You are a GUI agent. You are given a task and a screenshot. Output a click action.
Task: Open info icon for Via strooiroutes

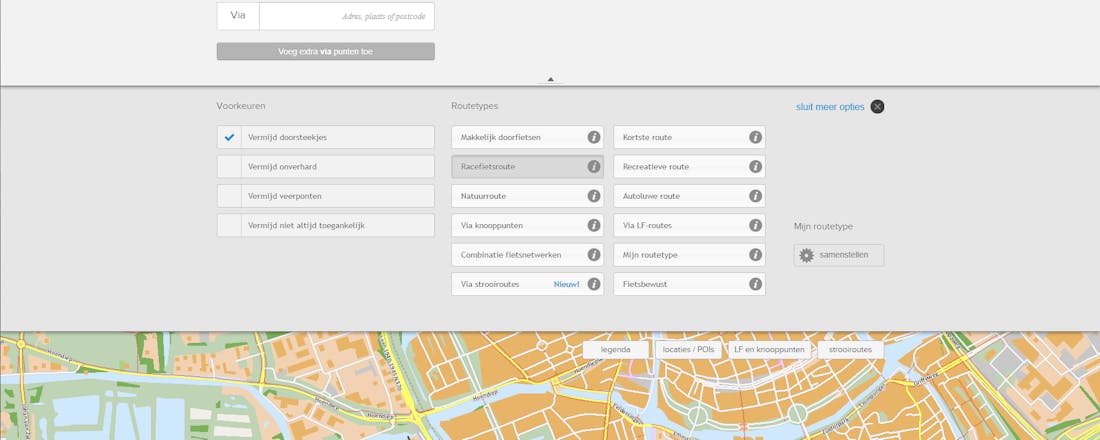pyautogui.click(x=593, y=284)
